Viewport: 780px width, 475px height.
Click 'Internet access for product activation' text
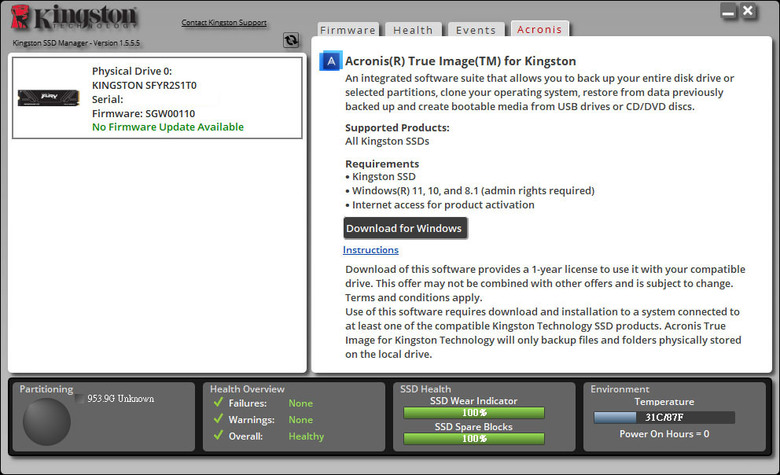click(443, 205)
